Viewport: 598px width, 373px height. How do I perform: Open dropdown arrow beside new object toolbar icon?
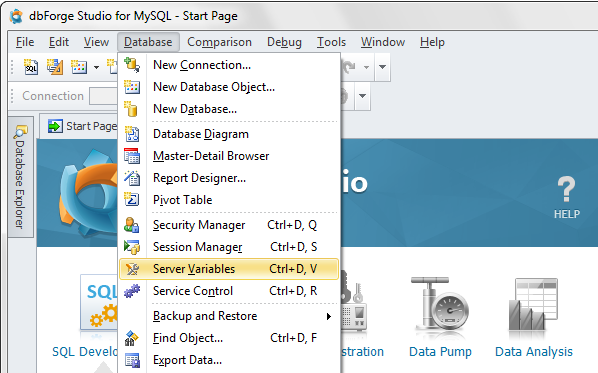[x=96, y=68]
